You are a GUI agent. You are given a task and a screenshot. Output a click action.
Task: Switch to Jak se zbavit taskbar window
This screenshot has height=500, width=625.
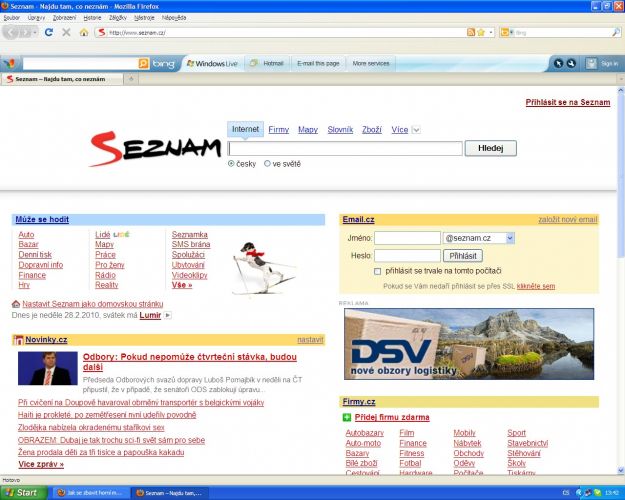tap(90, 493)
